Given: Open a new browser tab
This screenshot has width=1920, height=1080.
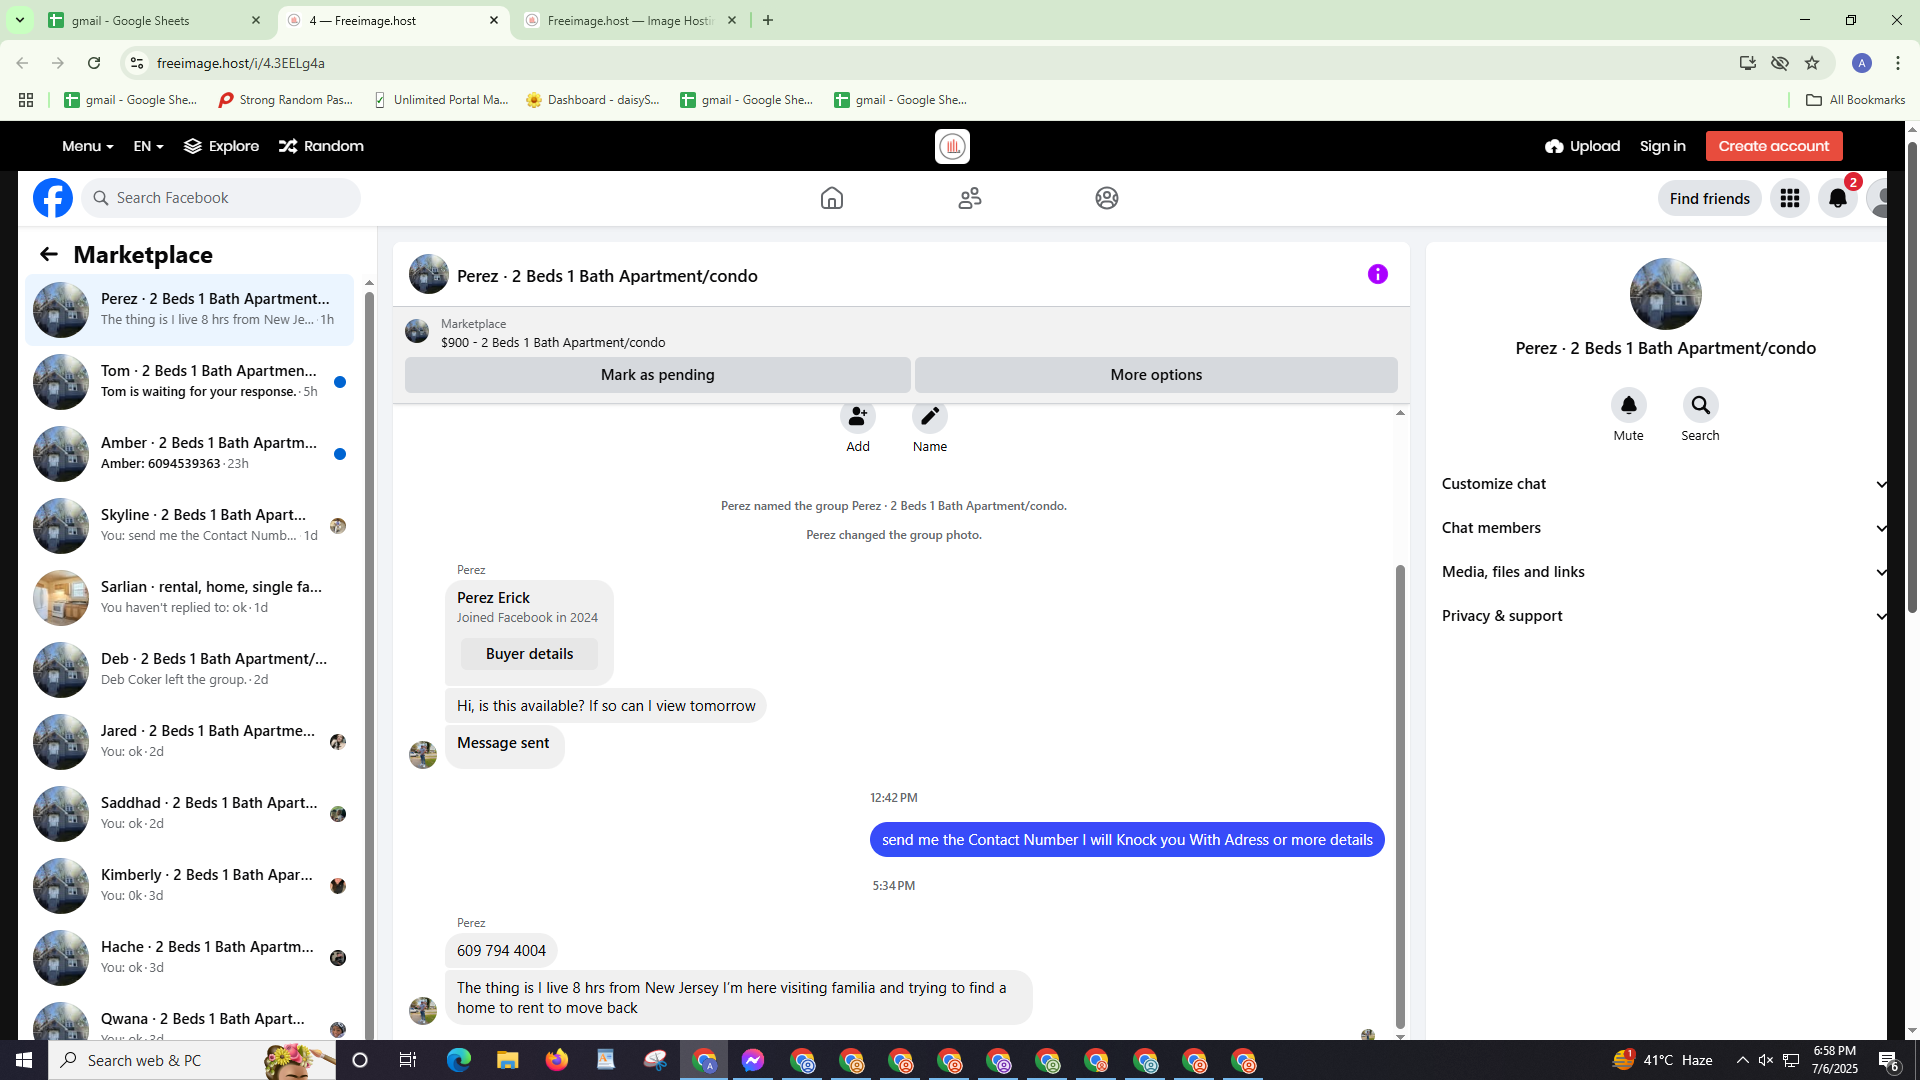Looking at the screenshot, I should click(x=768, y=20).
